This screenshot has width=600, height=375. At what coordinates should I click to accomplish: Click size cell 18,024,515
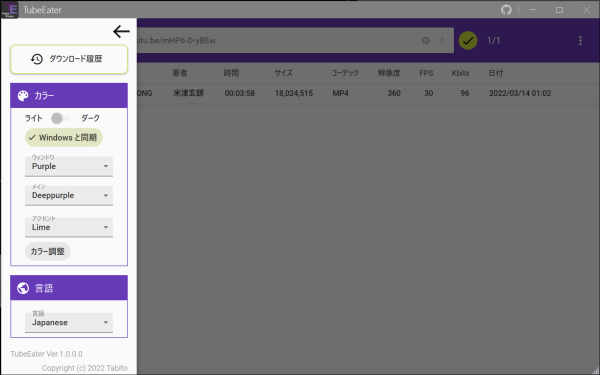pyautogui.click(x=293, y=93)
